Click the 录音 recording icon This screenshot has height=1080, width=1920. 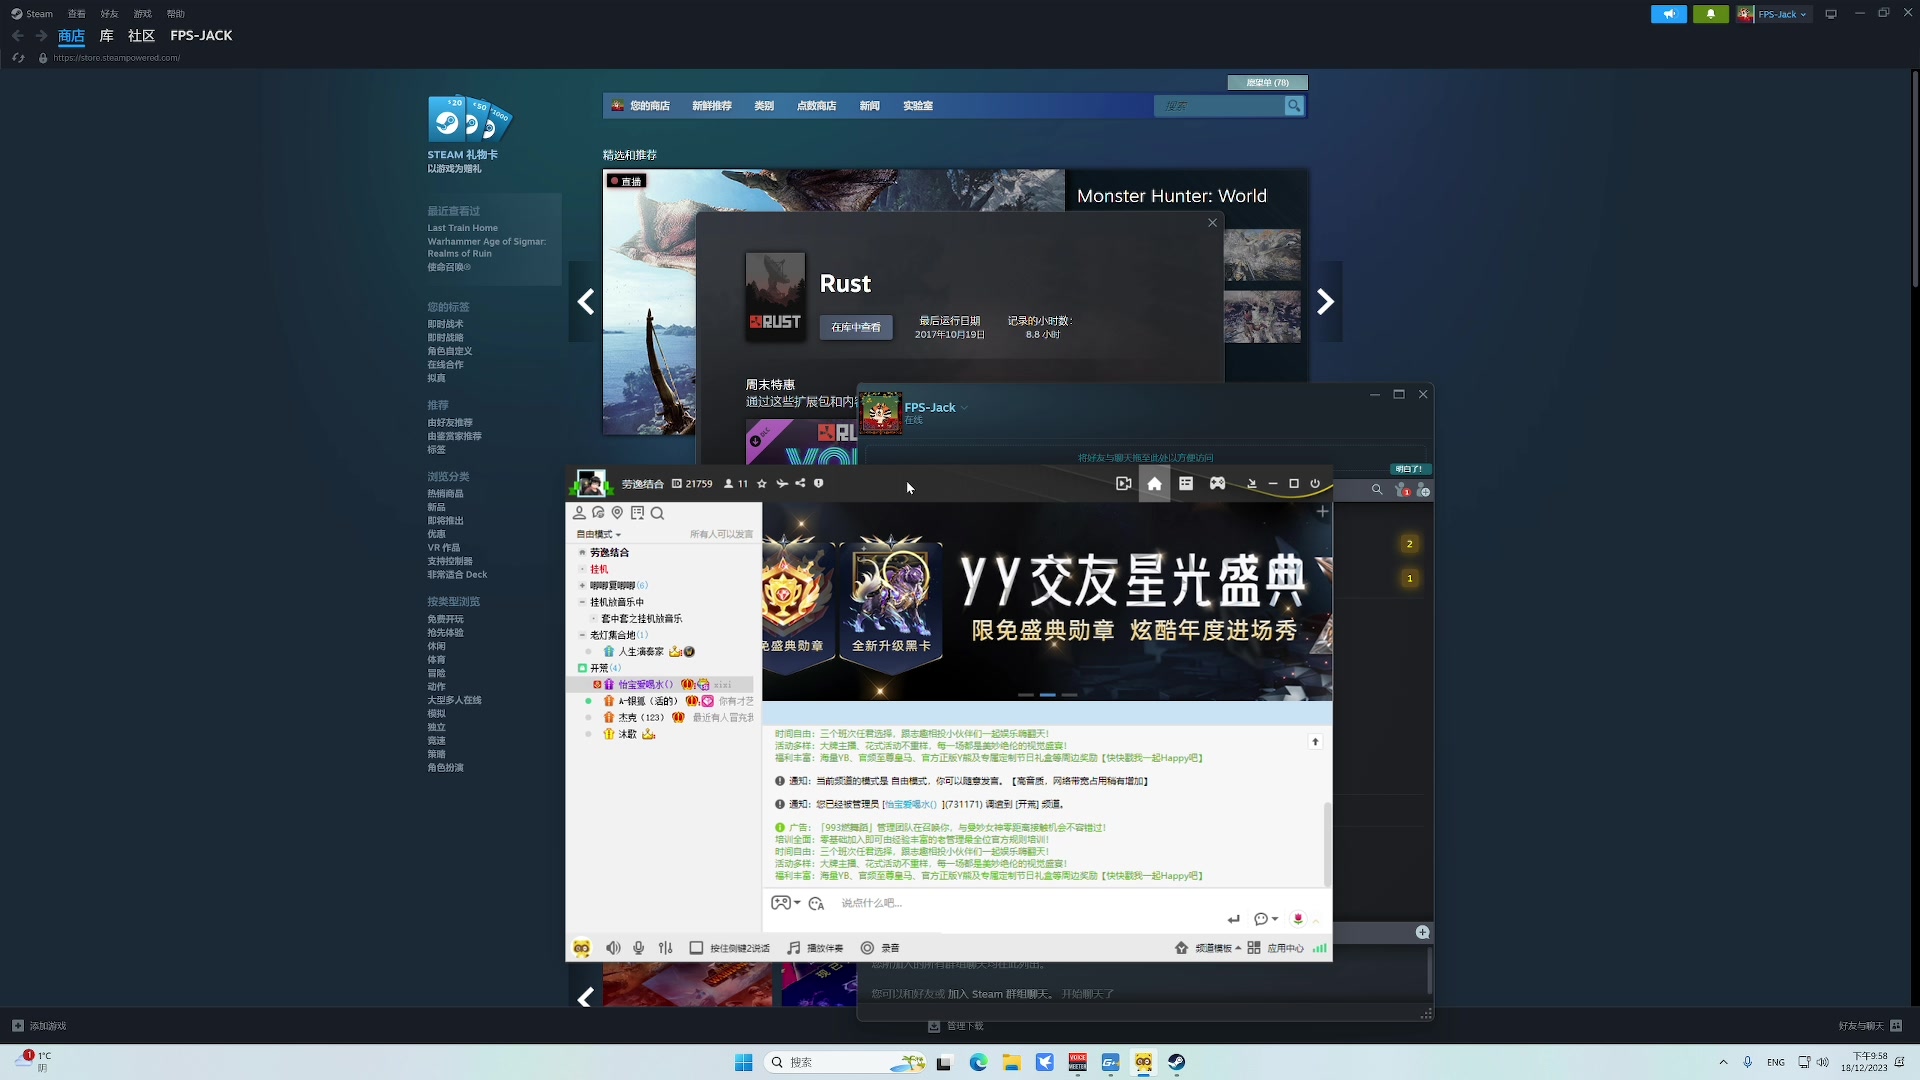point(868,948)
